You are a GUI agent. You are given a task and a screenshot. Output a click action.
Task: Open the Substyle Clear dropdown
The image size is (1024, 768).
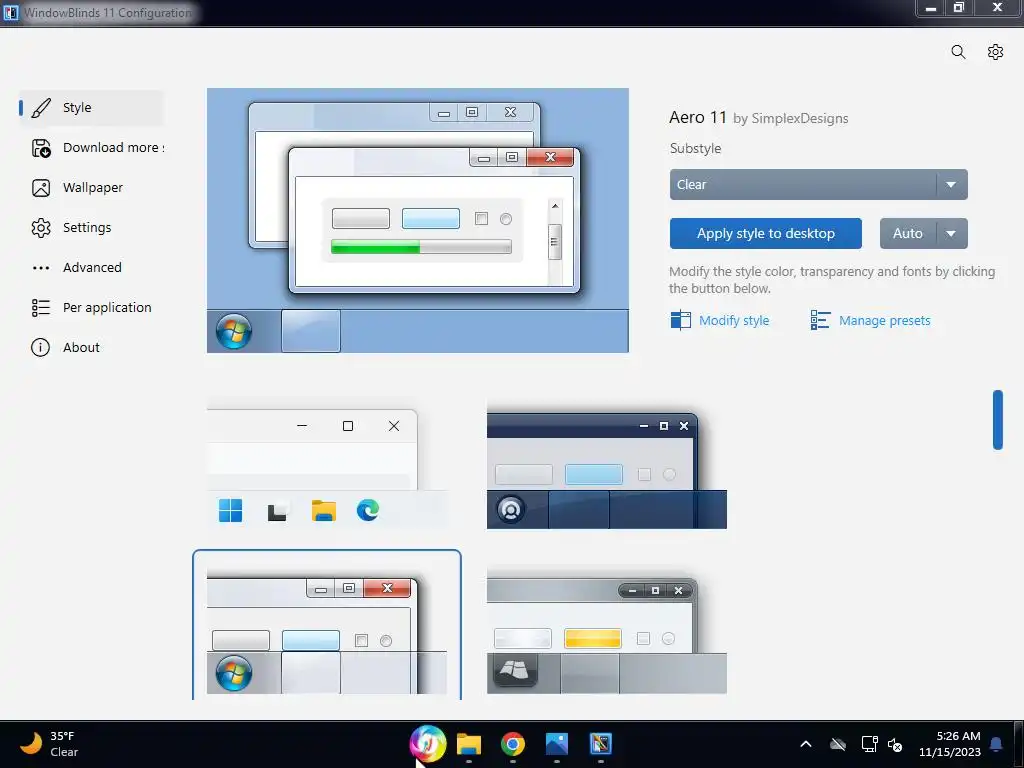click(818, 185)
